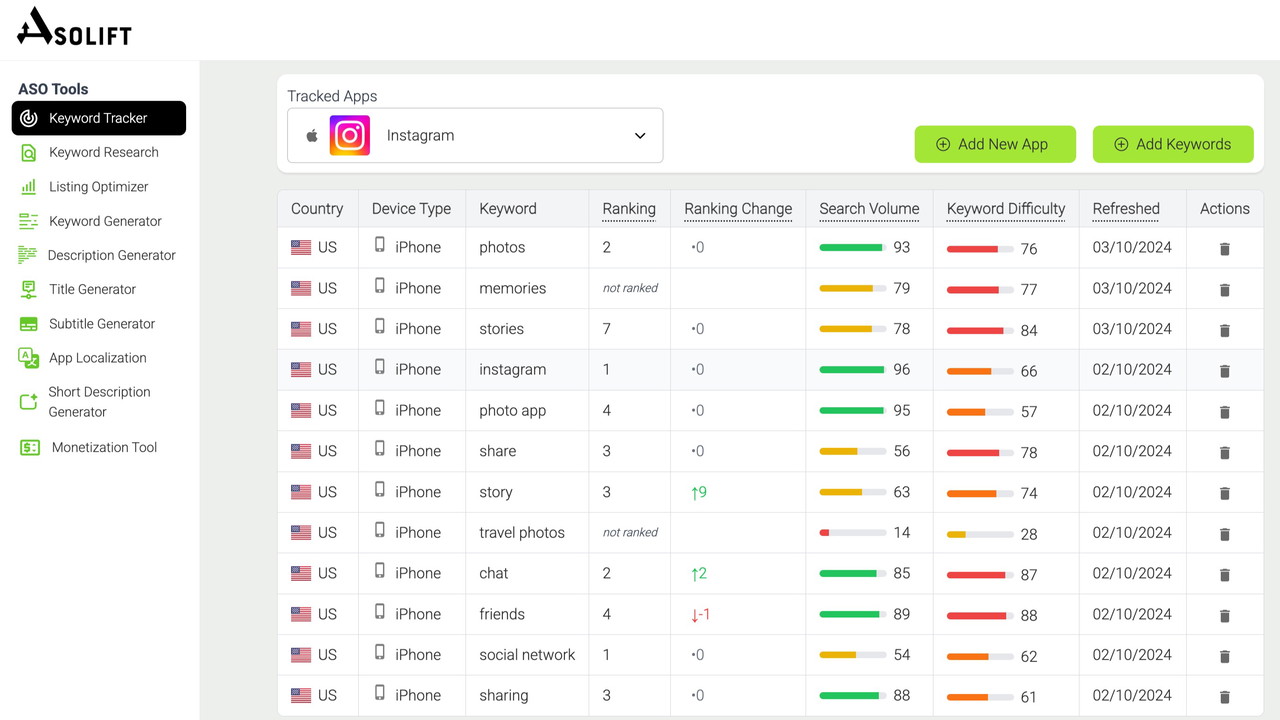Viewport: 1280px width, 720px height.
Task: Click the Refreshed column header
Action: point(1126,209)
